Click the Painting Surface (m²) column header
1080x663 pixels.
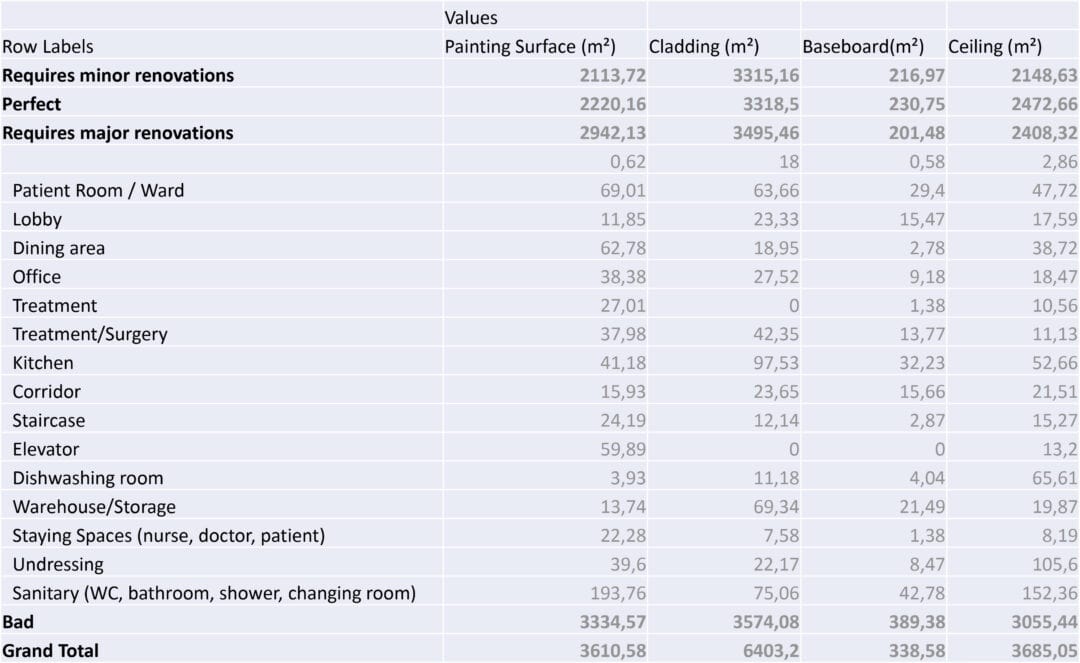coord(530,46)
